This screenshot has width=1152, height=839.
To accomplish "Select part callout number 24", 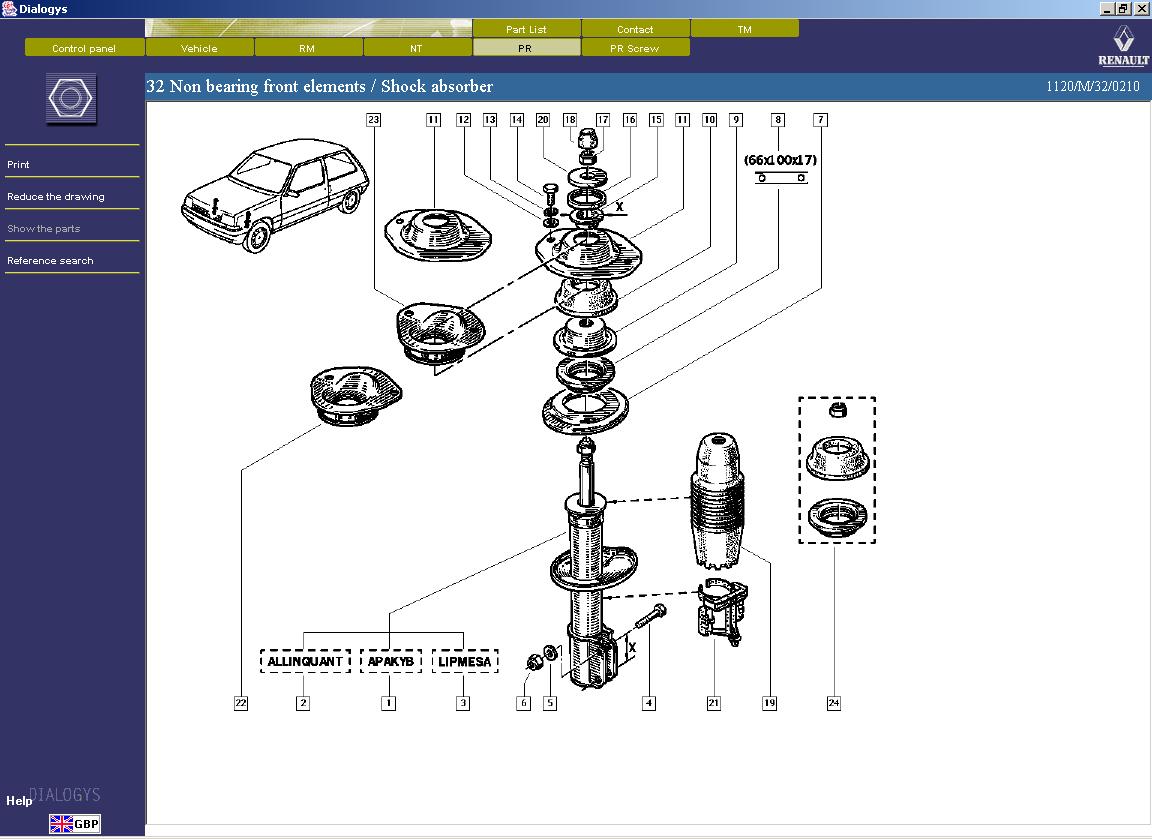I will pos(834,703).
